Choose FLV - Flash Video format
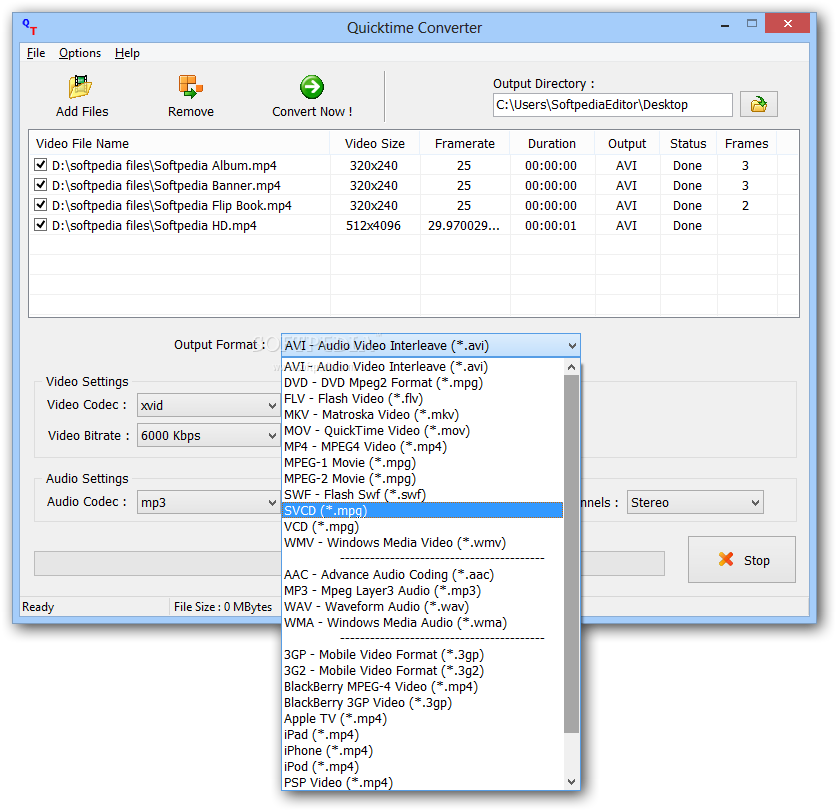Viewport: 837px width, 811px height. coord(423,399)
